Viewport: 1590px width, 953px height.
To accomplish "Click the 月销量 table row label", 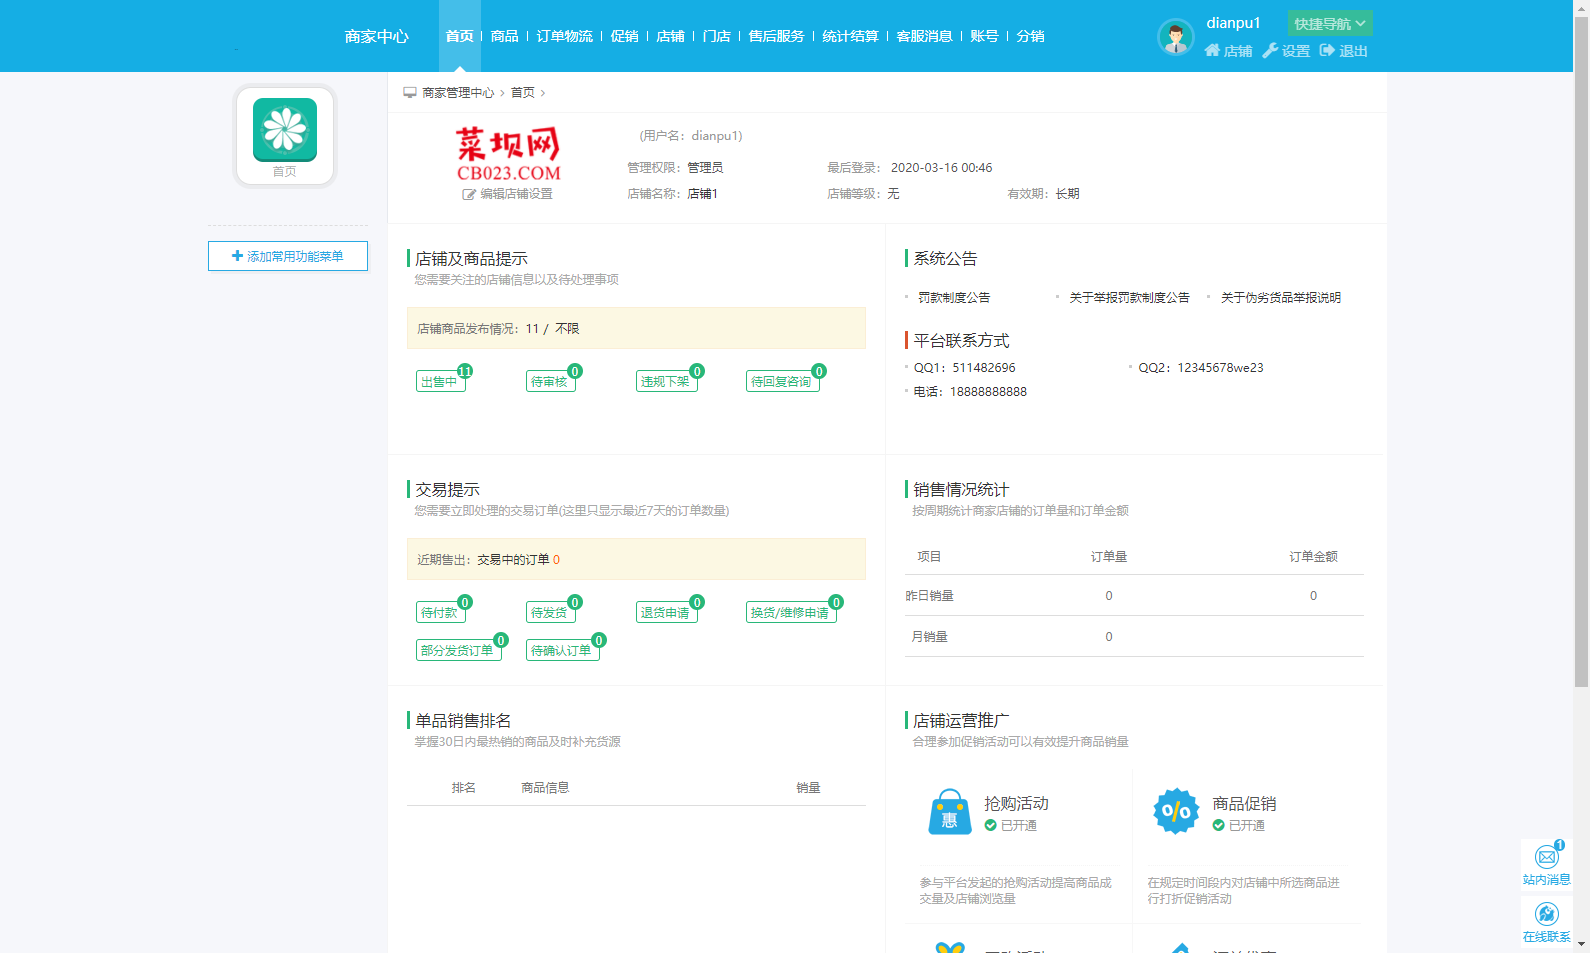I will pos(930,636).
